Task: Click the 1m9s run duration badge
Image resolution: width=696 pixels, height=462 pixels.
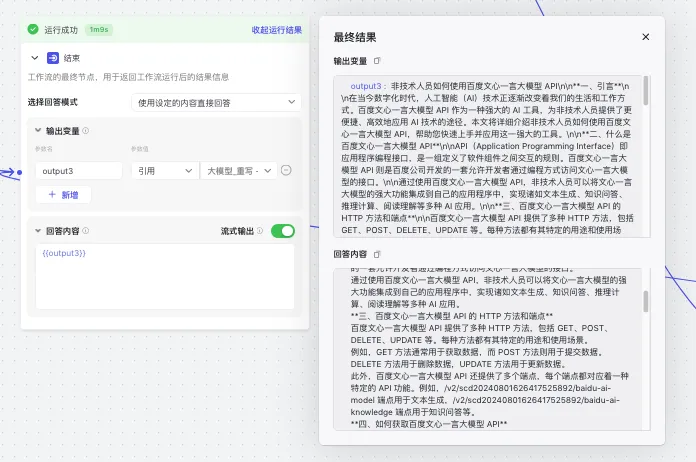Action: (x=99, y=30)
